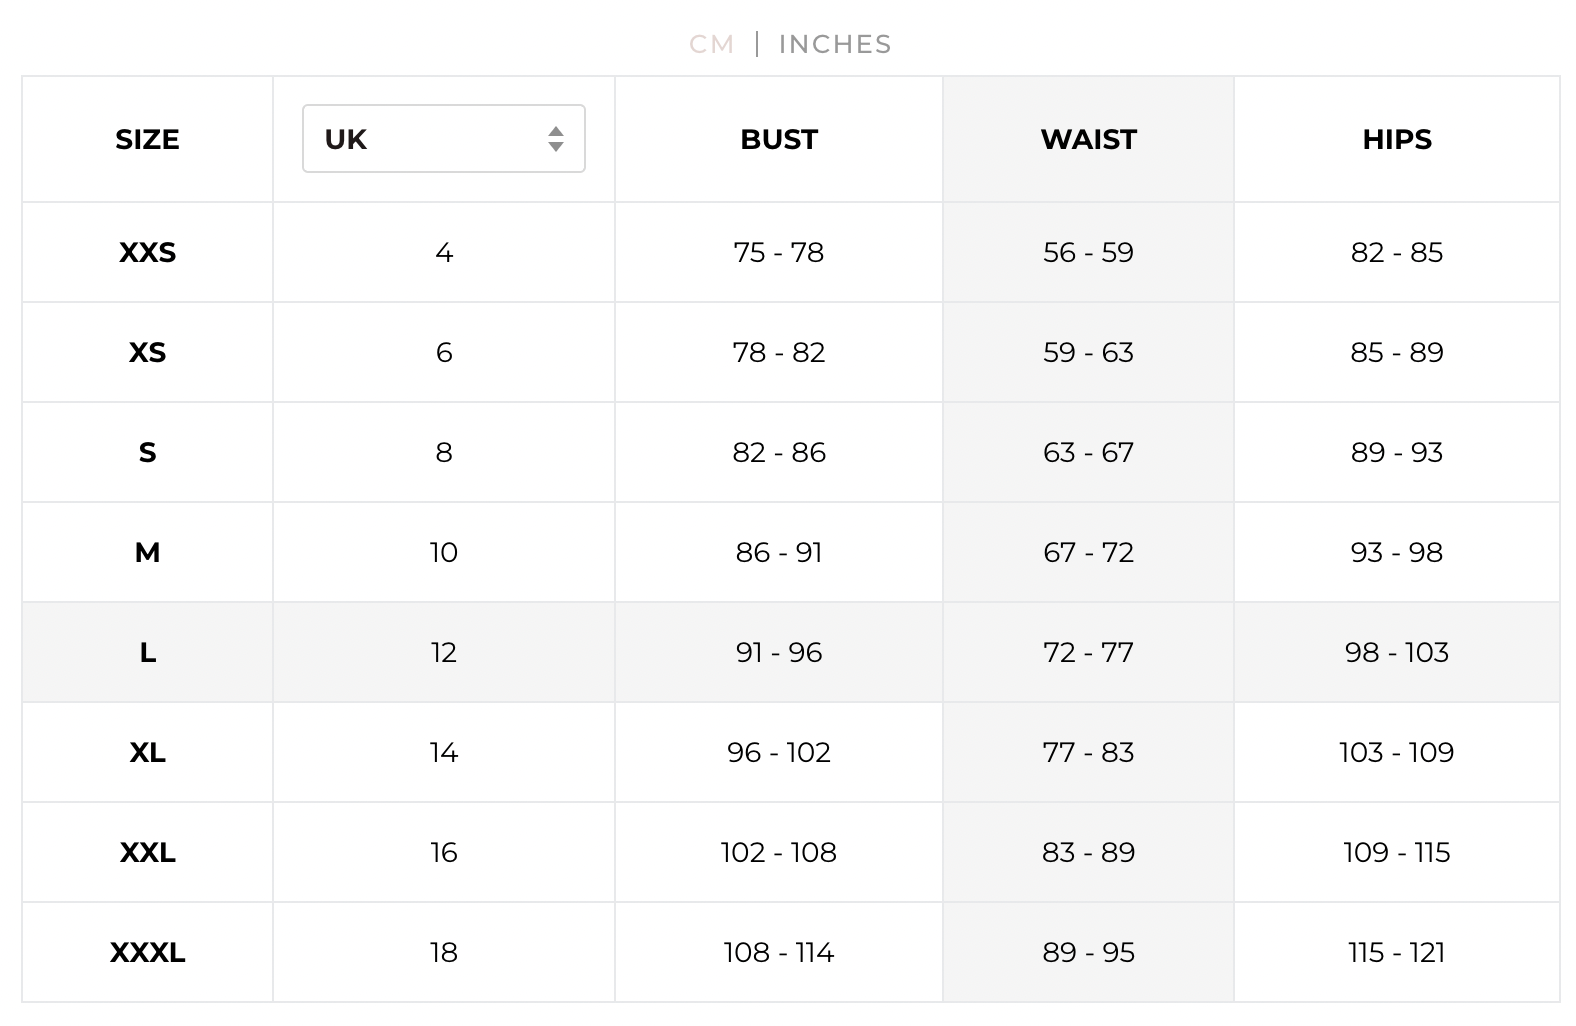Pick the XXL size row label
The width and height of the screenshot is (1576, 1026).
147,852
